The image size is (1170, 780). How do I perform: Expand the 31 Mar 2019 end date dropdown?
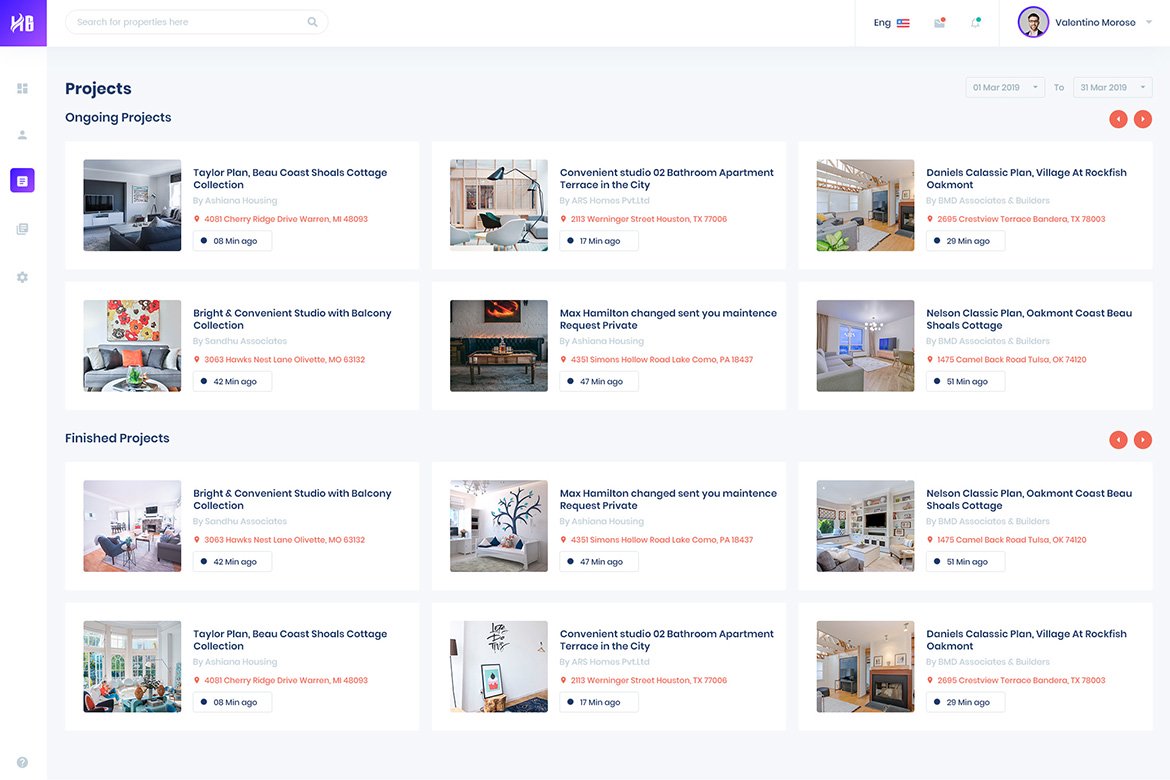tap(1112, 88)
